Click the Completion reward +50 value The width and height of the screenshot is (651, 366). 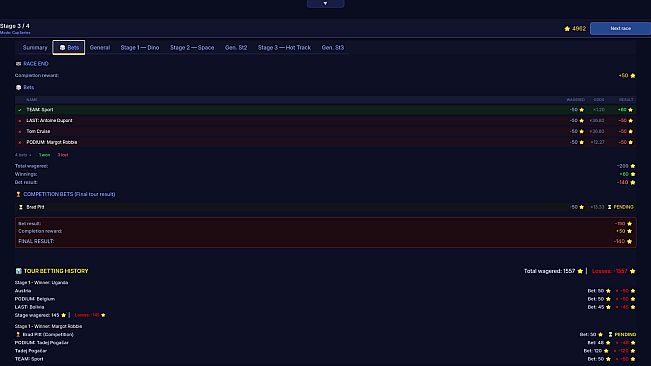(x=623, y=76)
